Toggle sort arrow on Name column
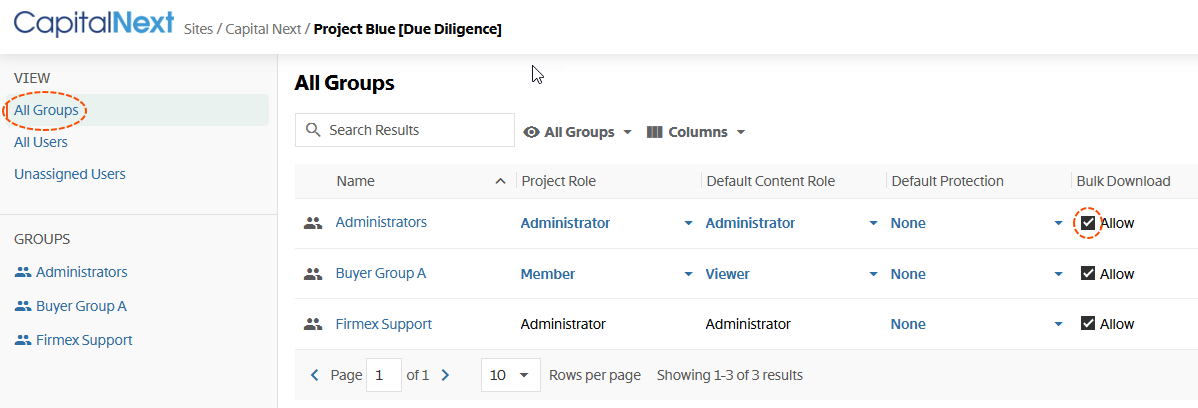1198x408 pixels. 500,181
